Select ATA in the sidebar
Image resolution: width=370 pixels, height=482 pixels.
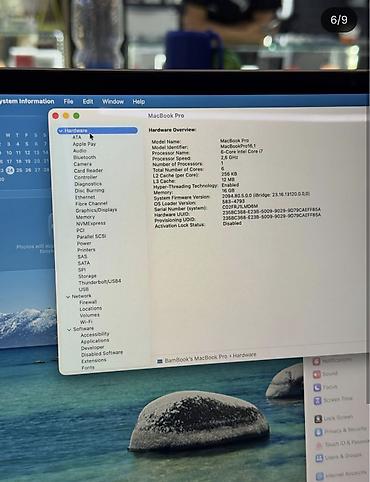coord(77,137)
